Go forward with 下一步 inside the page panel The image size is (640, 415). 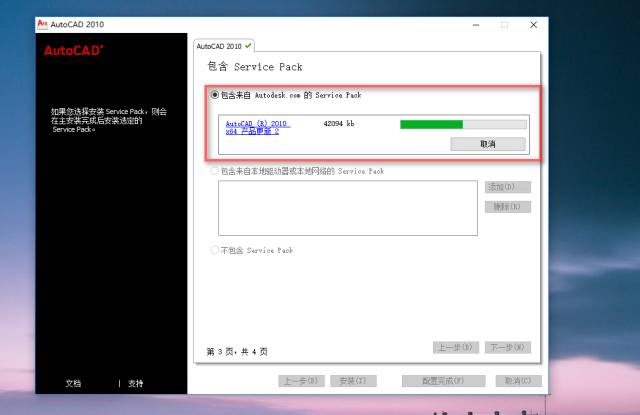point(508,347)
